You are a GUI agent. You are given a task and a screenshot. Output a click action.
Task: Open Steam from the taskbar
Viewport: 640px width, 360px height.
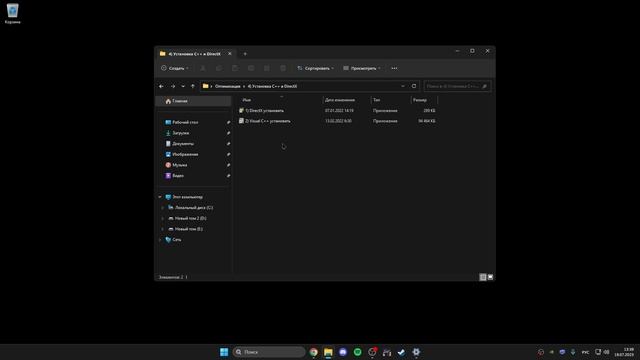coord(401,352)
